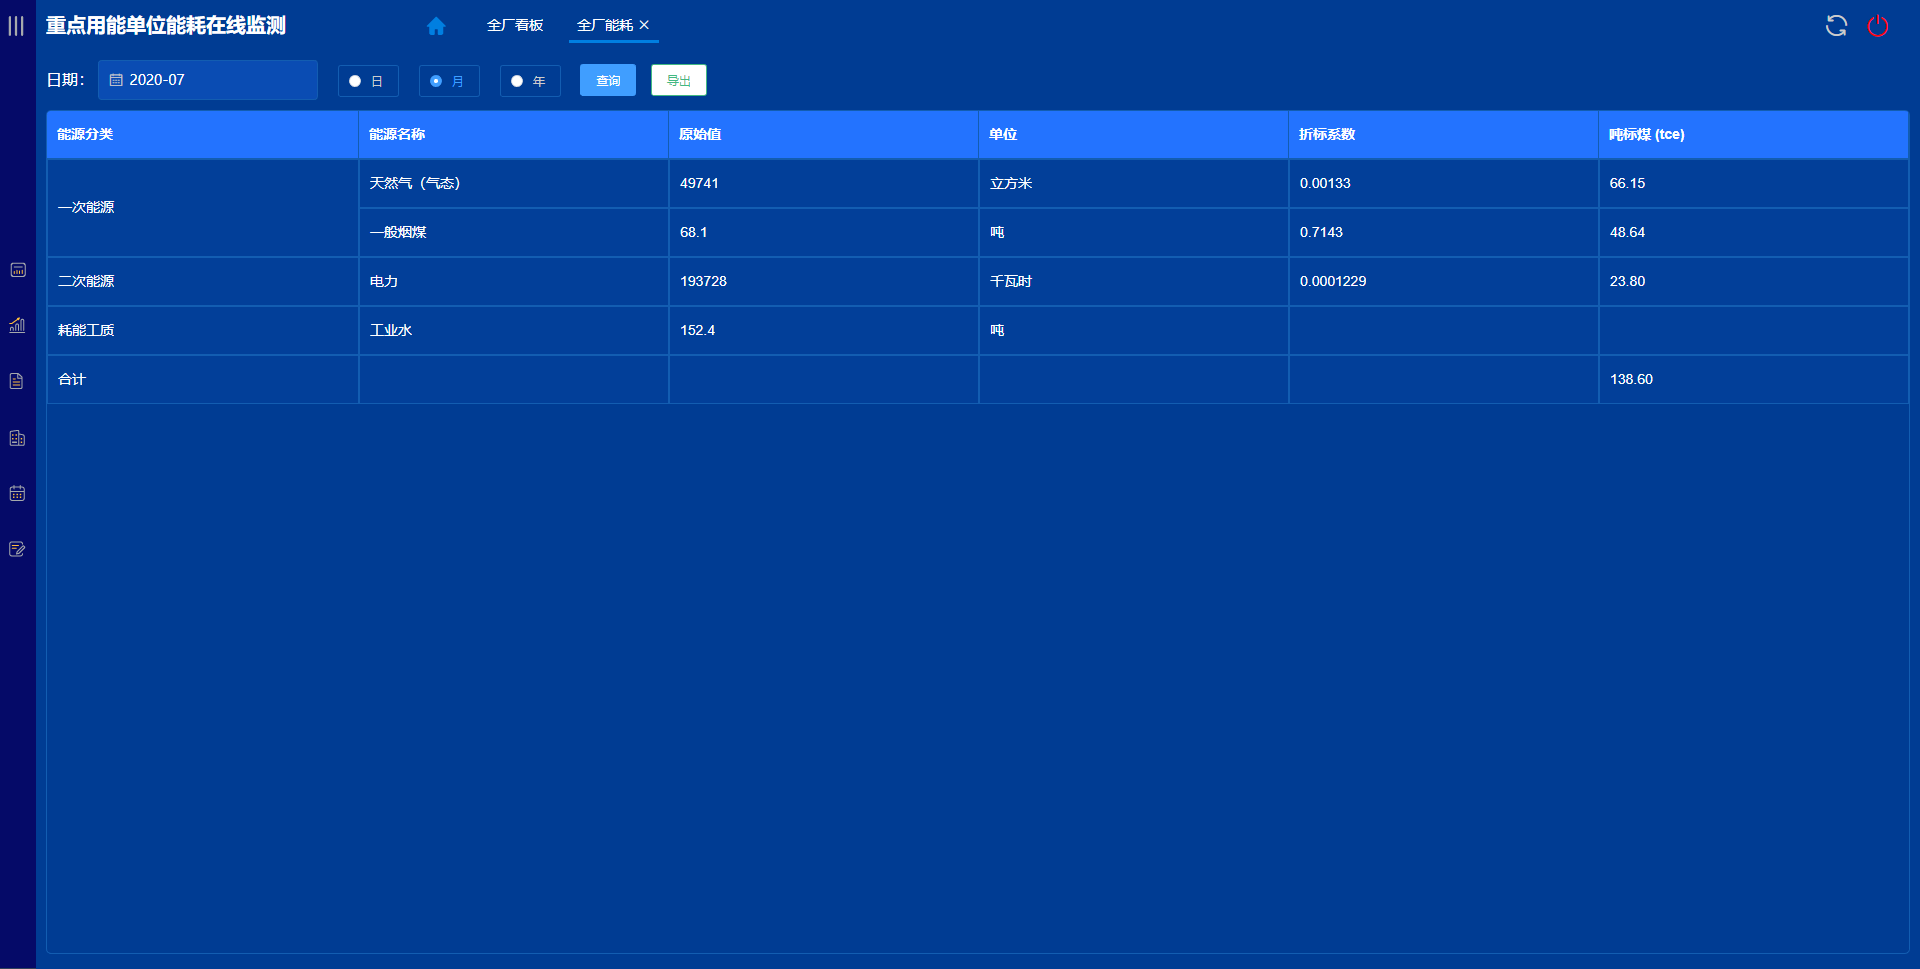Select the 月 radio option
Viewport: 1920px width, 969px height.
449,81
